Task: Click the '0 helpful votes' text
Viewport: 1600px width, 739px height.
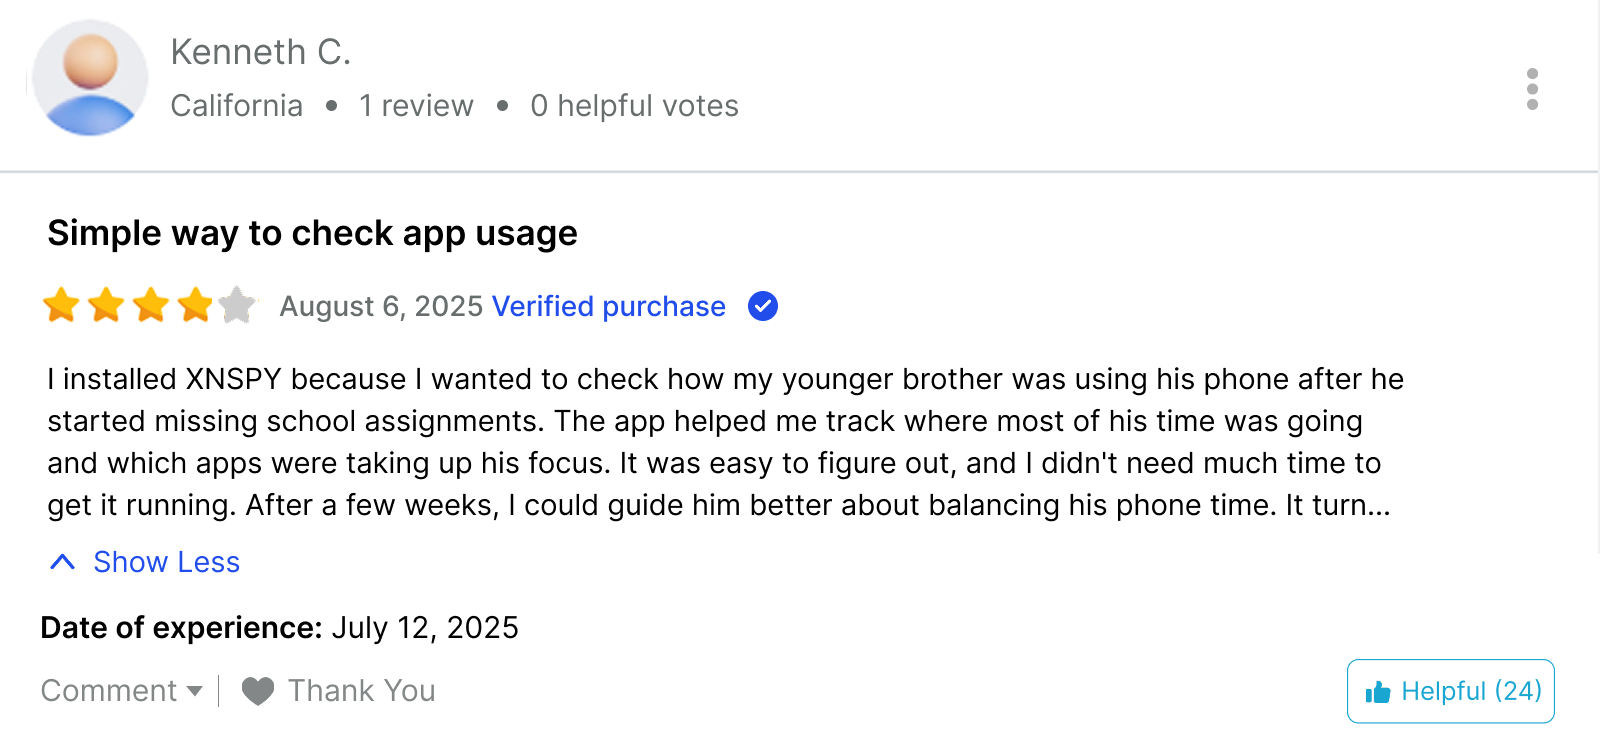Action: click(x=635, y=105)
